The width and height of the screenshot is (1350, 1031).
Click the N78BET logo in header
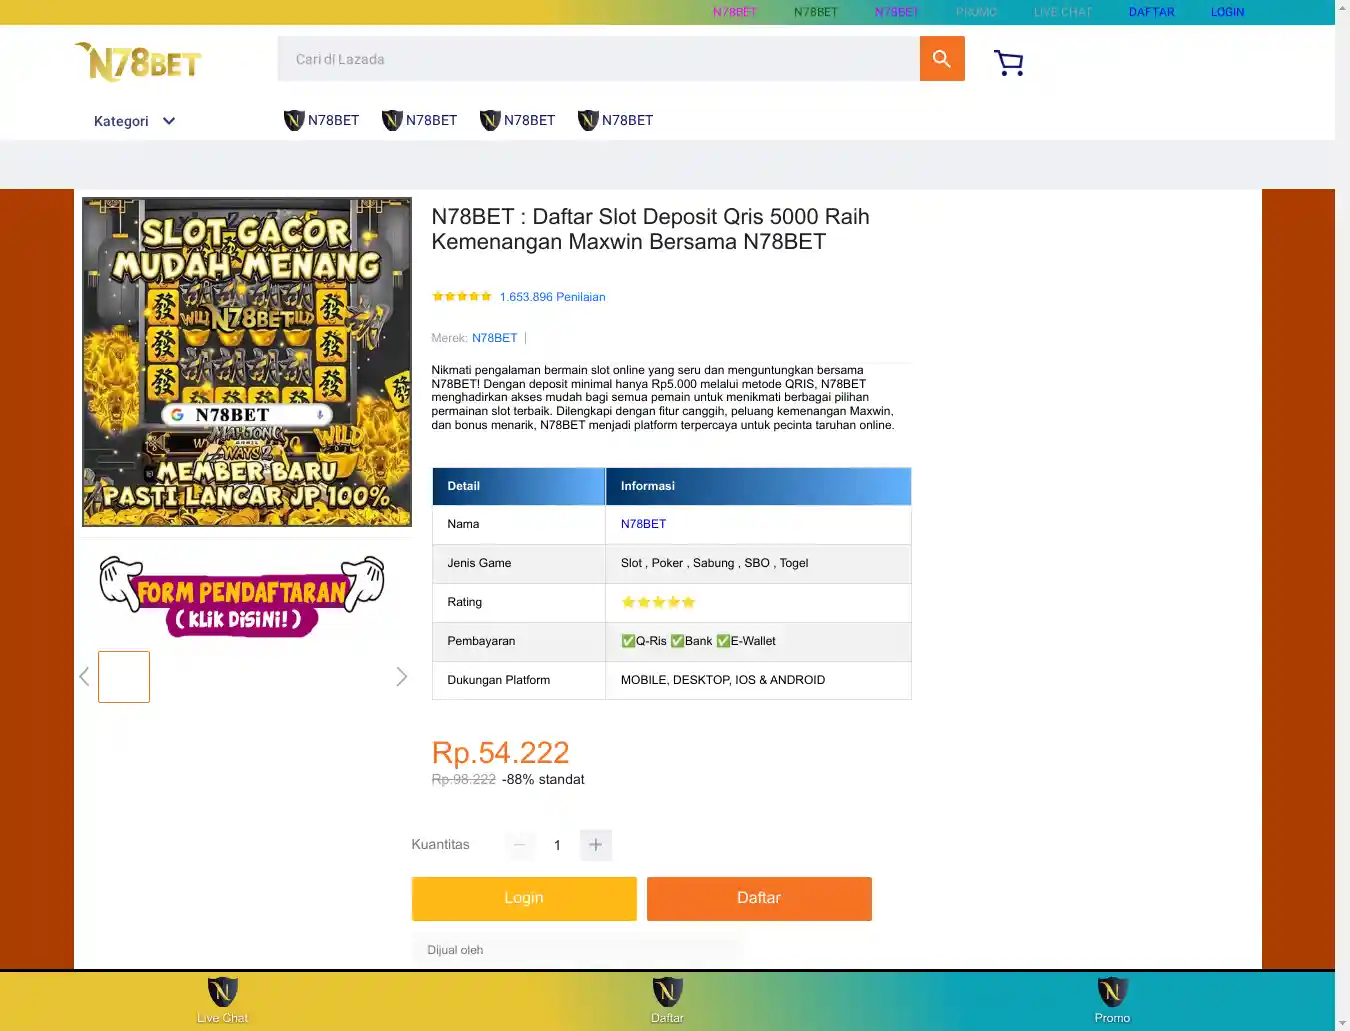click(138, 62)
